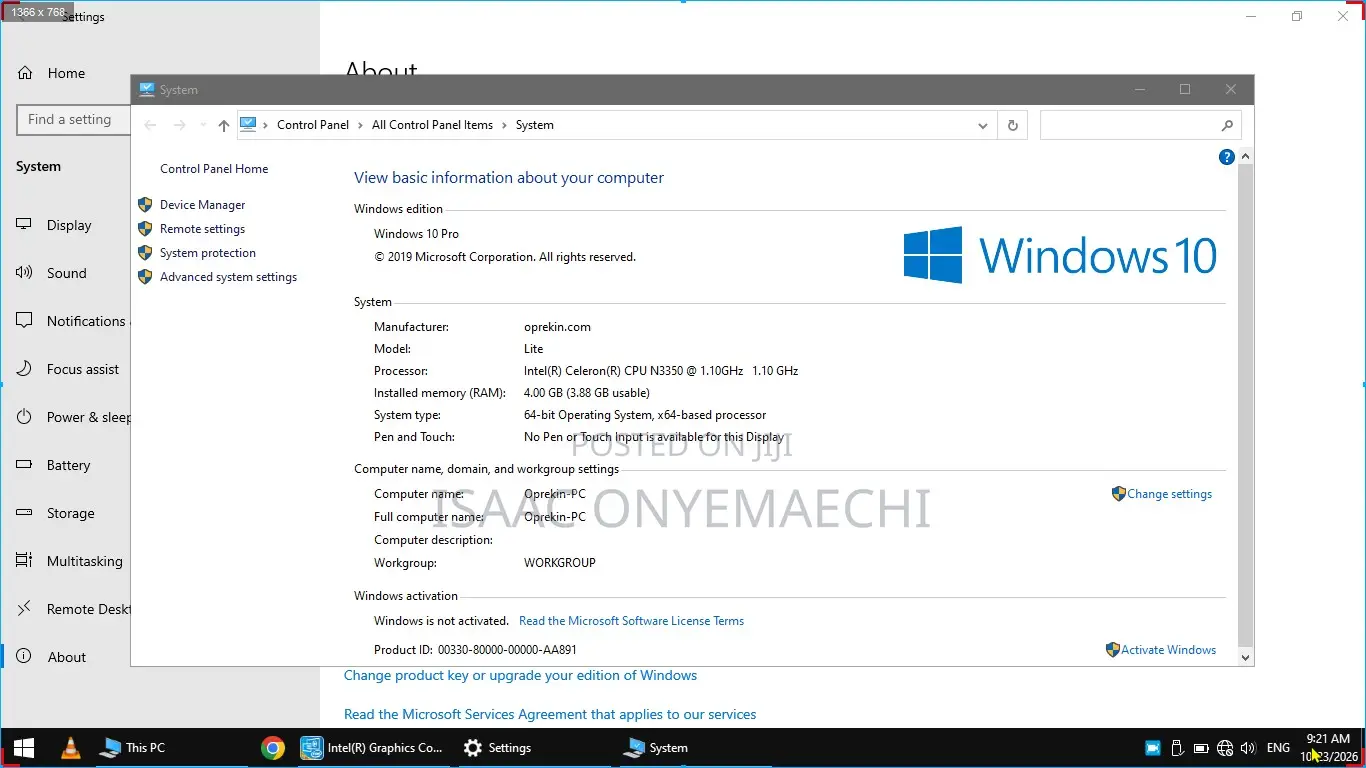Click Advanced system settings

tap(228, 277)
